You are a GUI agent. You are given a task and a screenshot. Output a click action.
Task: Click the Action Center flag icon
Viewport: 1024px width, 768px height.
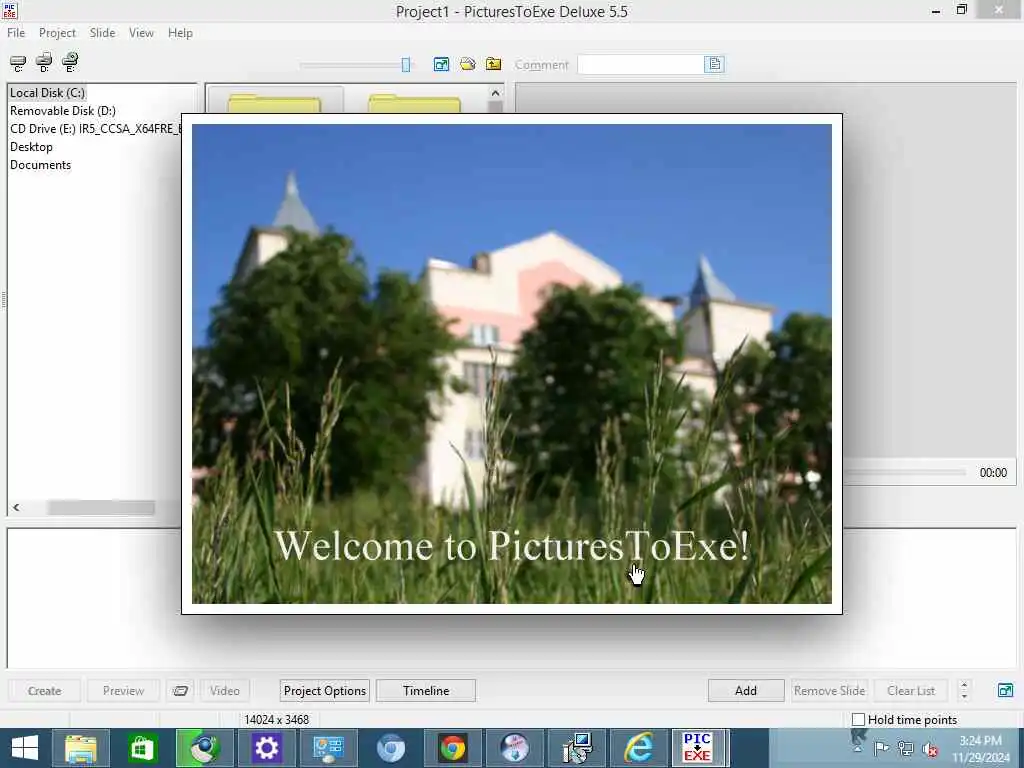pyautogui.click(x=881, y=748)
